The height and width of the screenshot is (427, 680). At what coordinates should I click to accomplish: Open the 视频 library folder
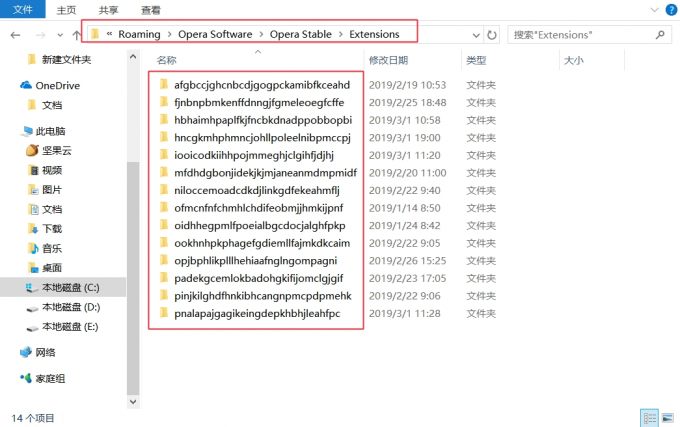pos(45,170)
